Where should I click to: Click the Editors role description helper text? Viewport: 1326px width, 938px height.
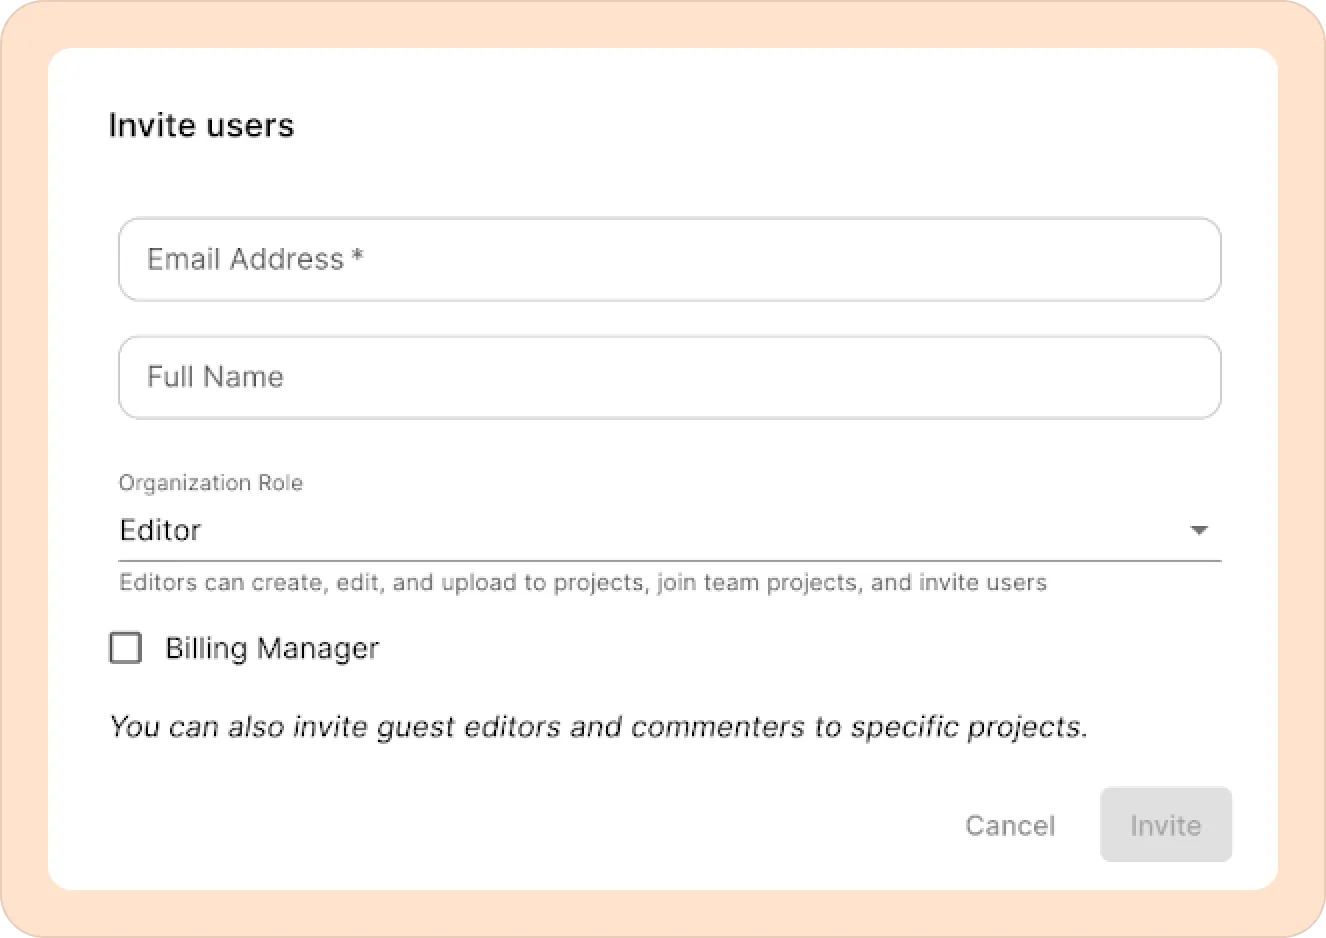(582, 583)
